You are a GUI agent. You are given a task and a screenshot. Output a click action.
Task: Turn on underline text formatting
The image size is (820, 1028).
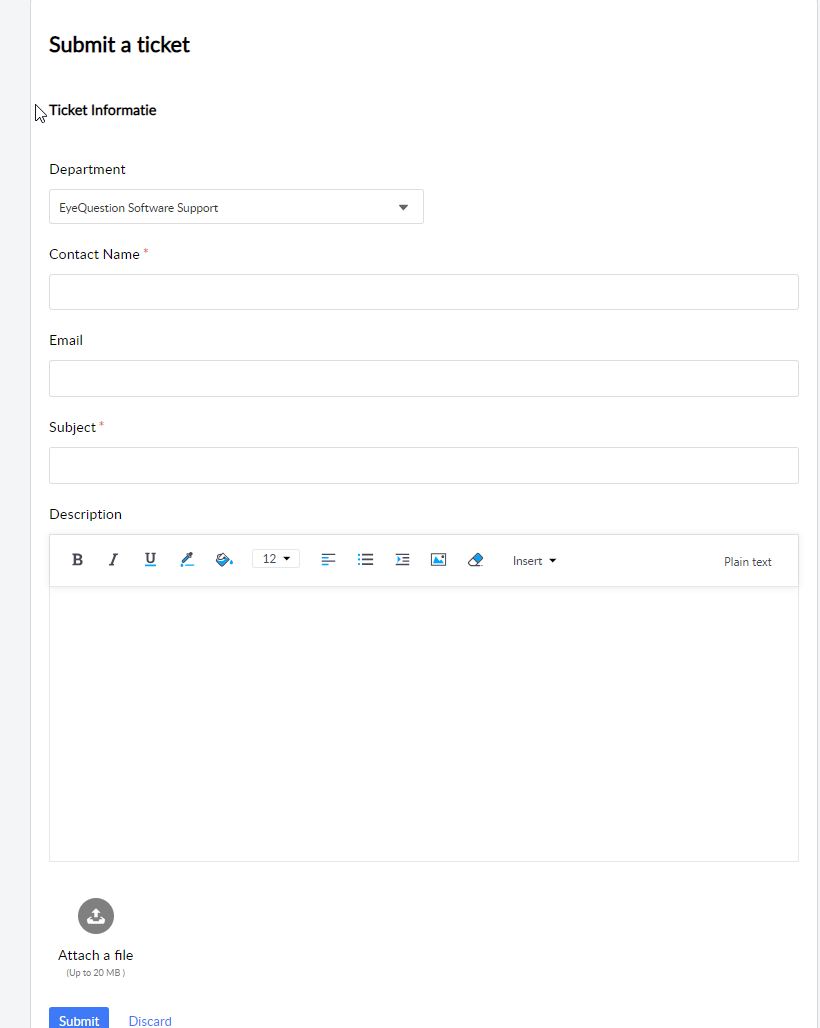[x=150, y=560]
